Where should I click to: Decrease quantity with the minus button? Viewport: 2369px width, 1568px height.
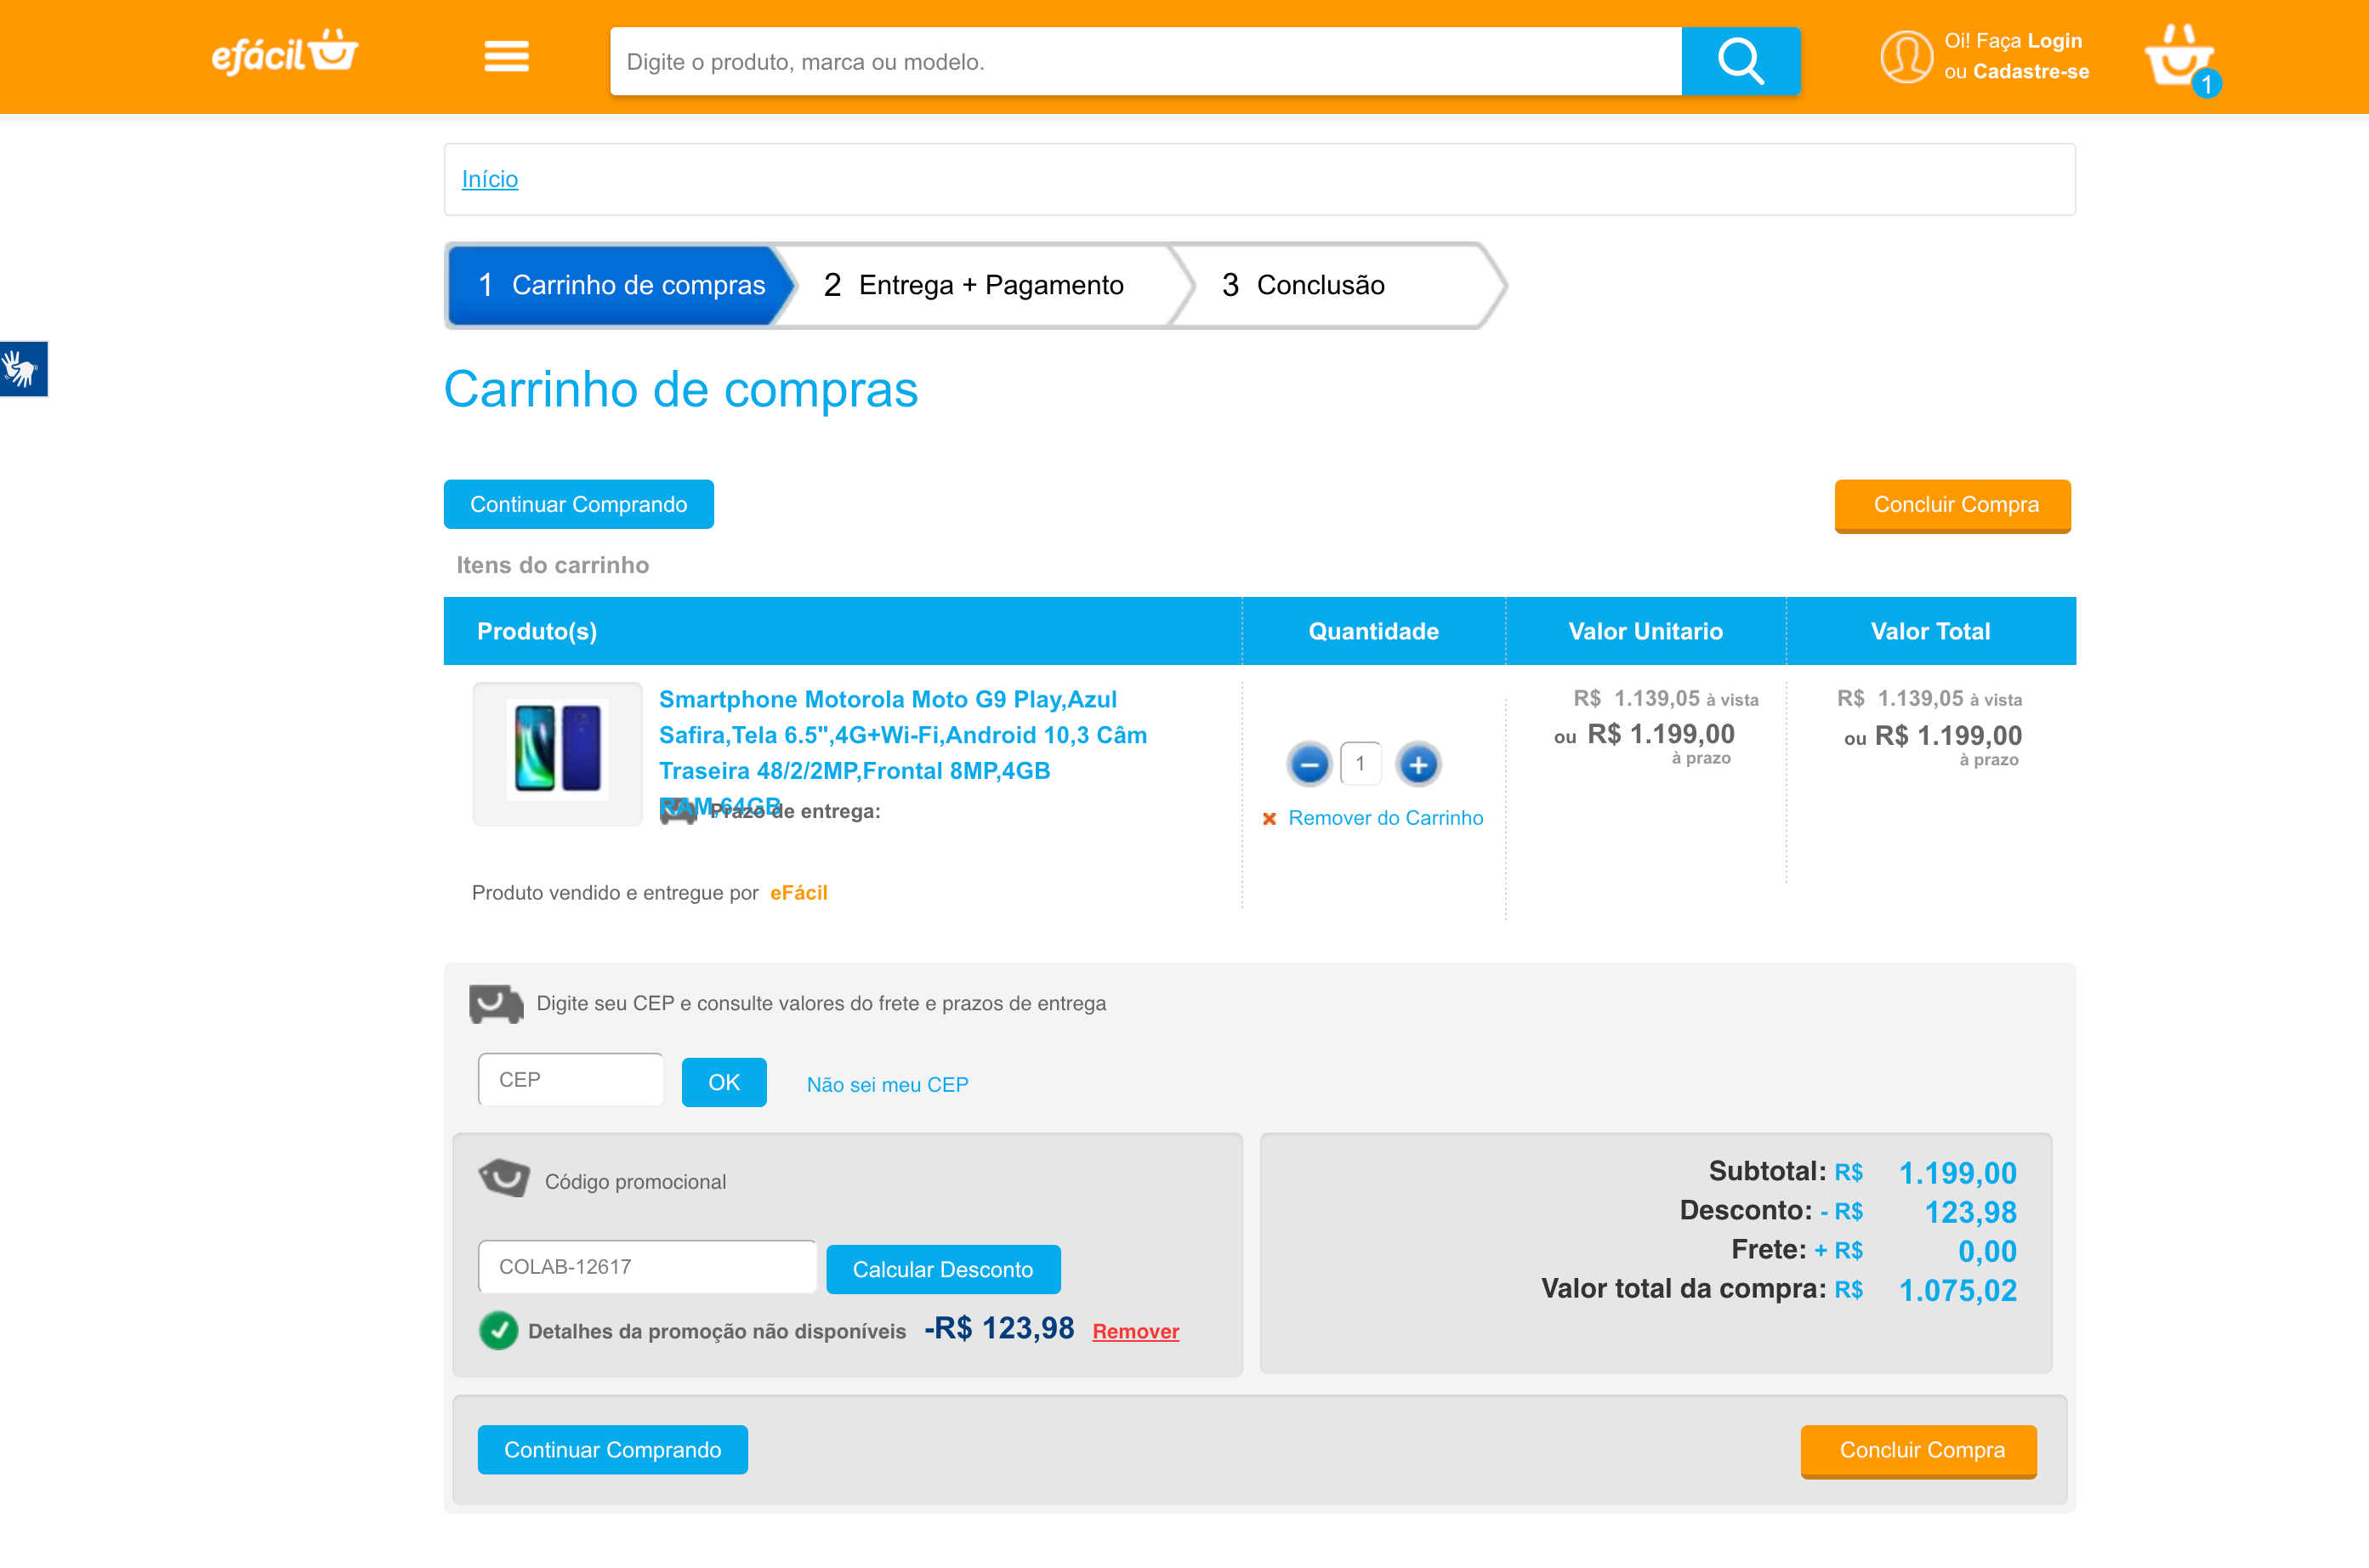pyautogui.click(x=1309, y=765)
